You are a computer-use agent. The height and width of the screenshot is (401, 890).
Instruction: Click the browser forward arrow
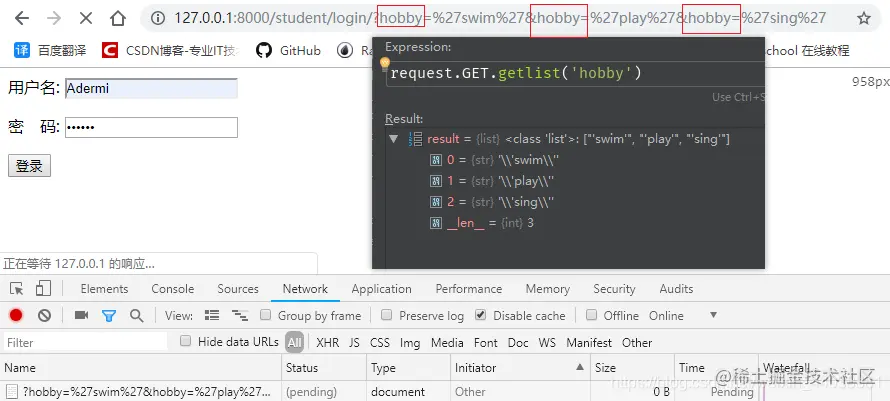coord(54,19)
